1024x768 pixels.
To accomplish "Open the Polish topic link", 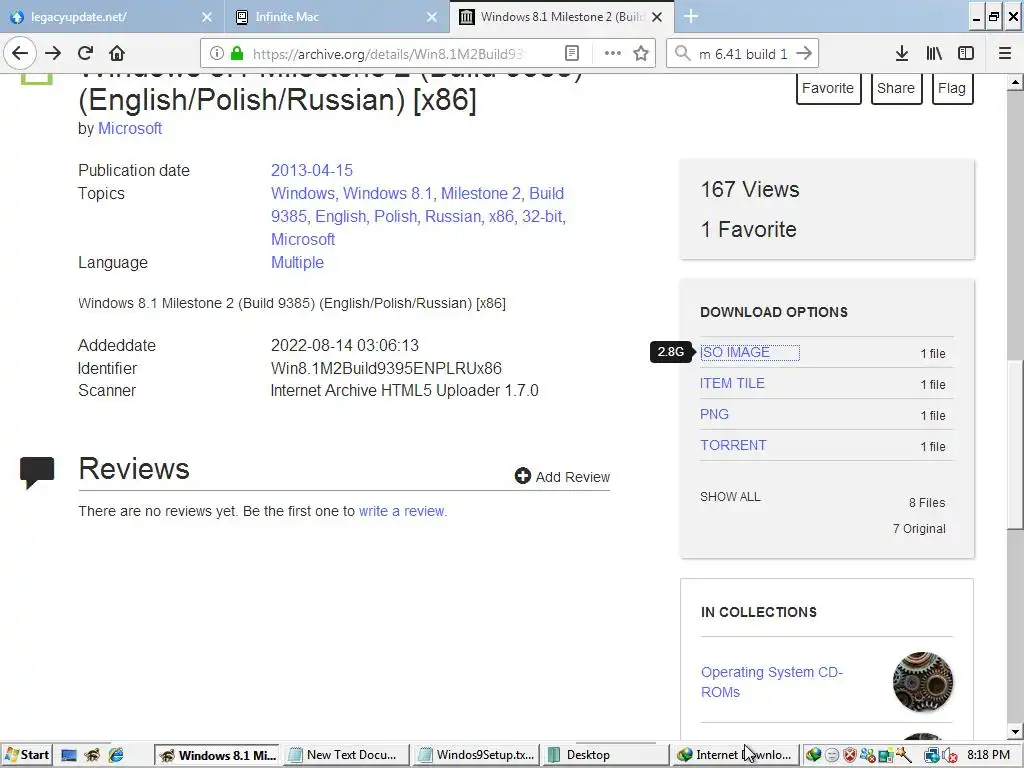I will pos(395,216).
